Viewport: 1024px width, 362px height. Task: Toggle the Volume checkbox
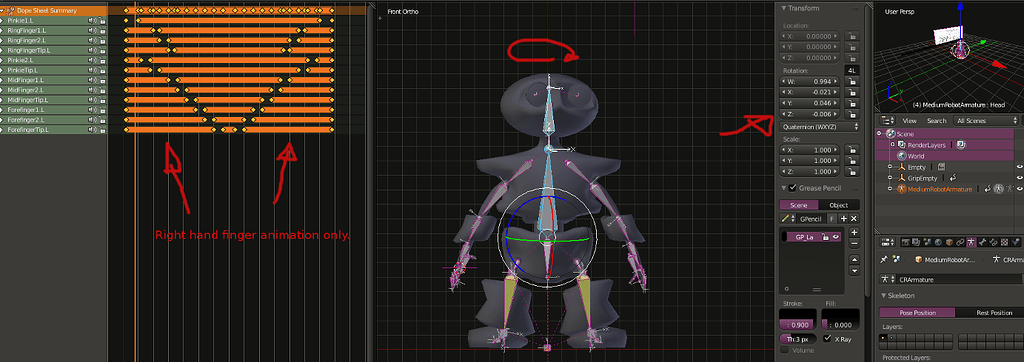click(x=785, y=350)
